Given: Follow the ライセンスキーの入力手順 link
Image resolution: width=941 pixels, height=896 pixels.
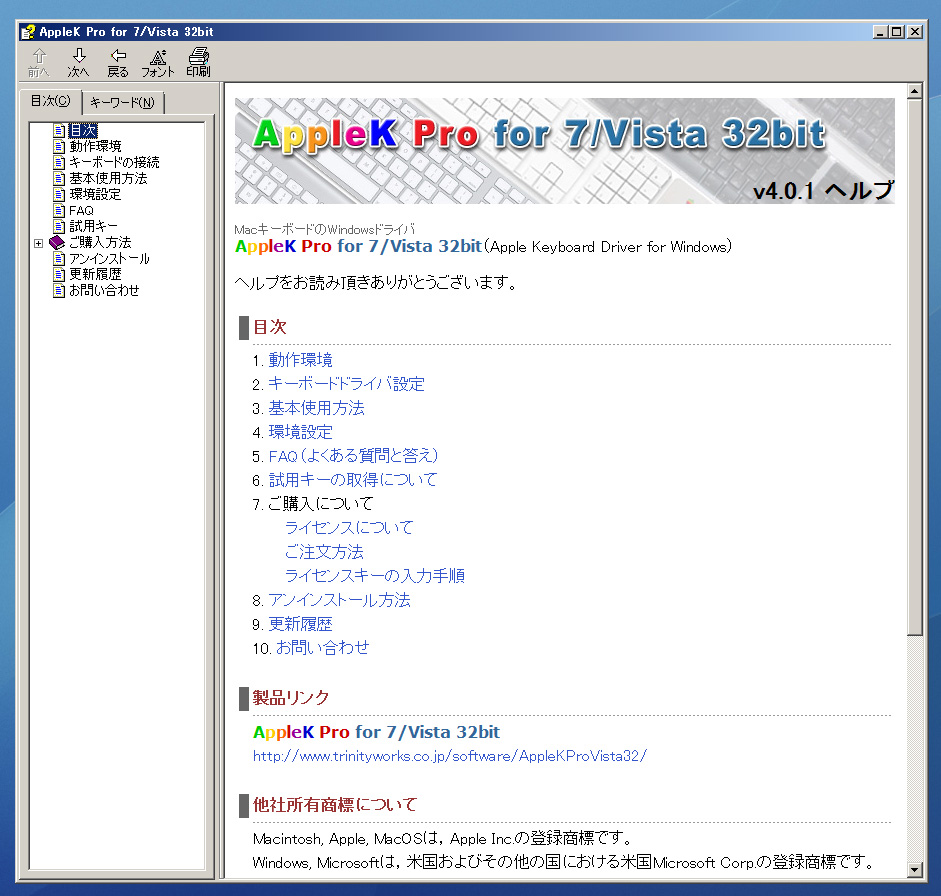Looking at the screenshot, I should 374,576.
